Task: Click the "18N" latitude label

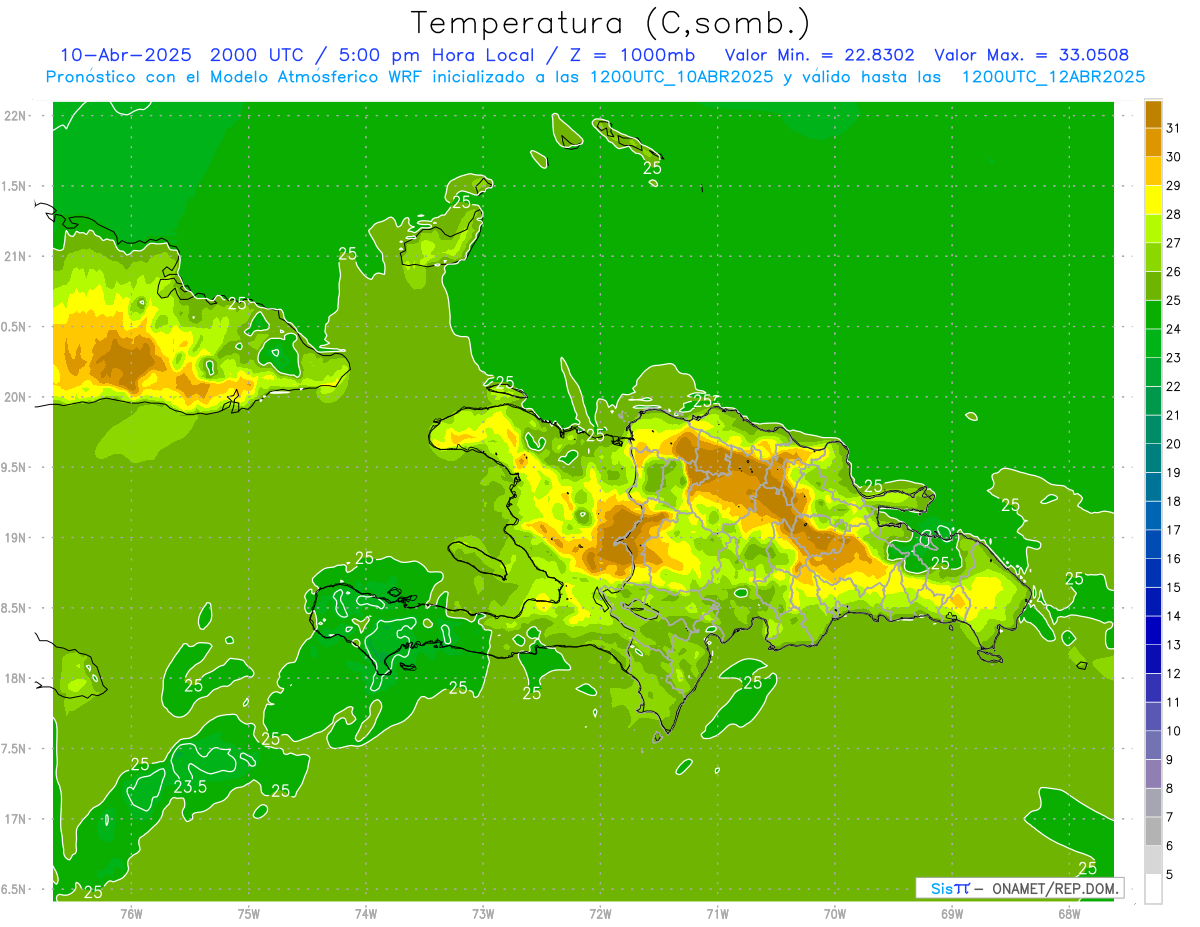Action: (16, 678)
